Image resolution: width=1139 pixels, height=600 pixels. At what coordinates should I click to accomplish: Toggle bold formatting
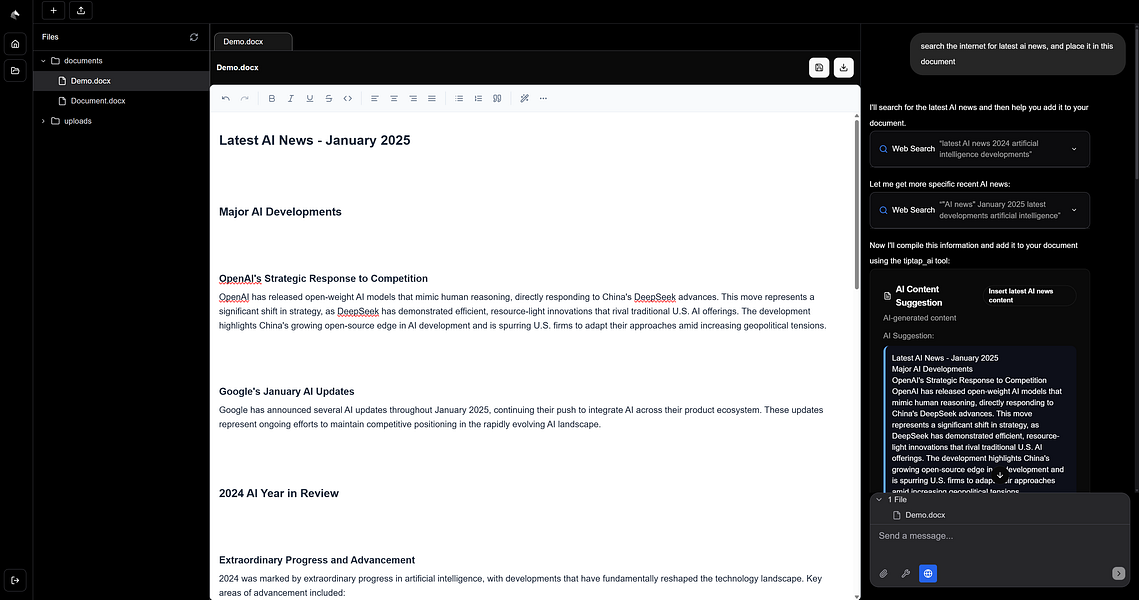[x=272, y=99]
